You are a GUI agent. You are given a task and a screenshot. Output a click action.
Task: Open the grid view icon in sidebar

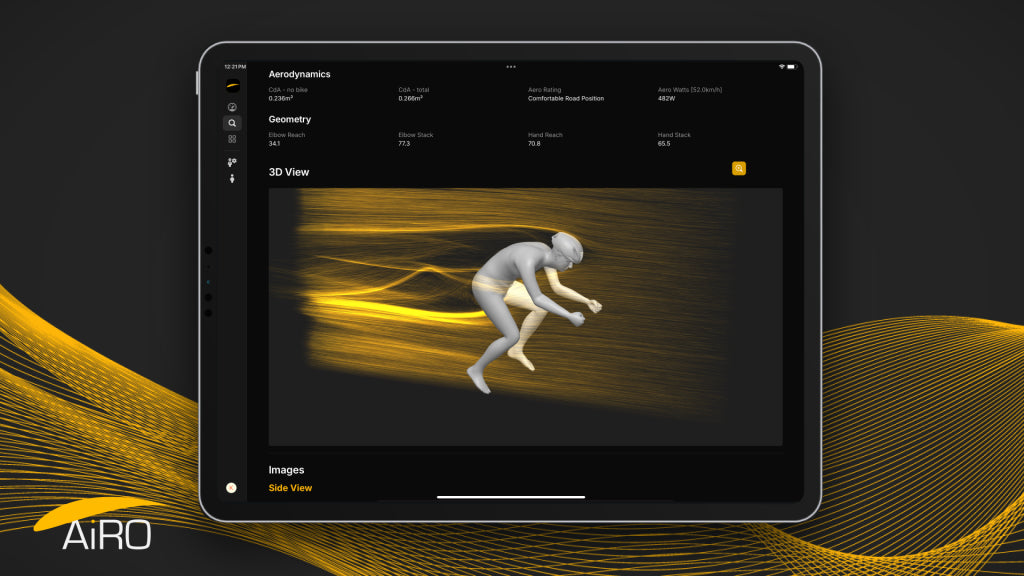[x=232, y=139]
